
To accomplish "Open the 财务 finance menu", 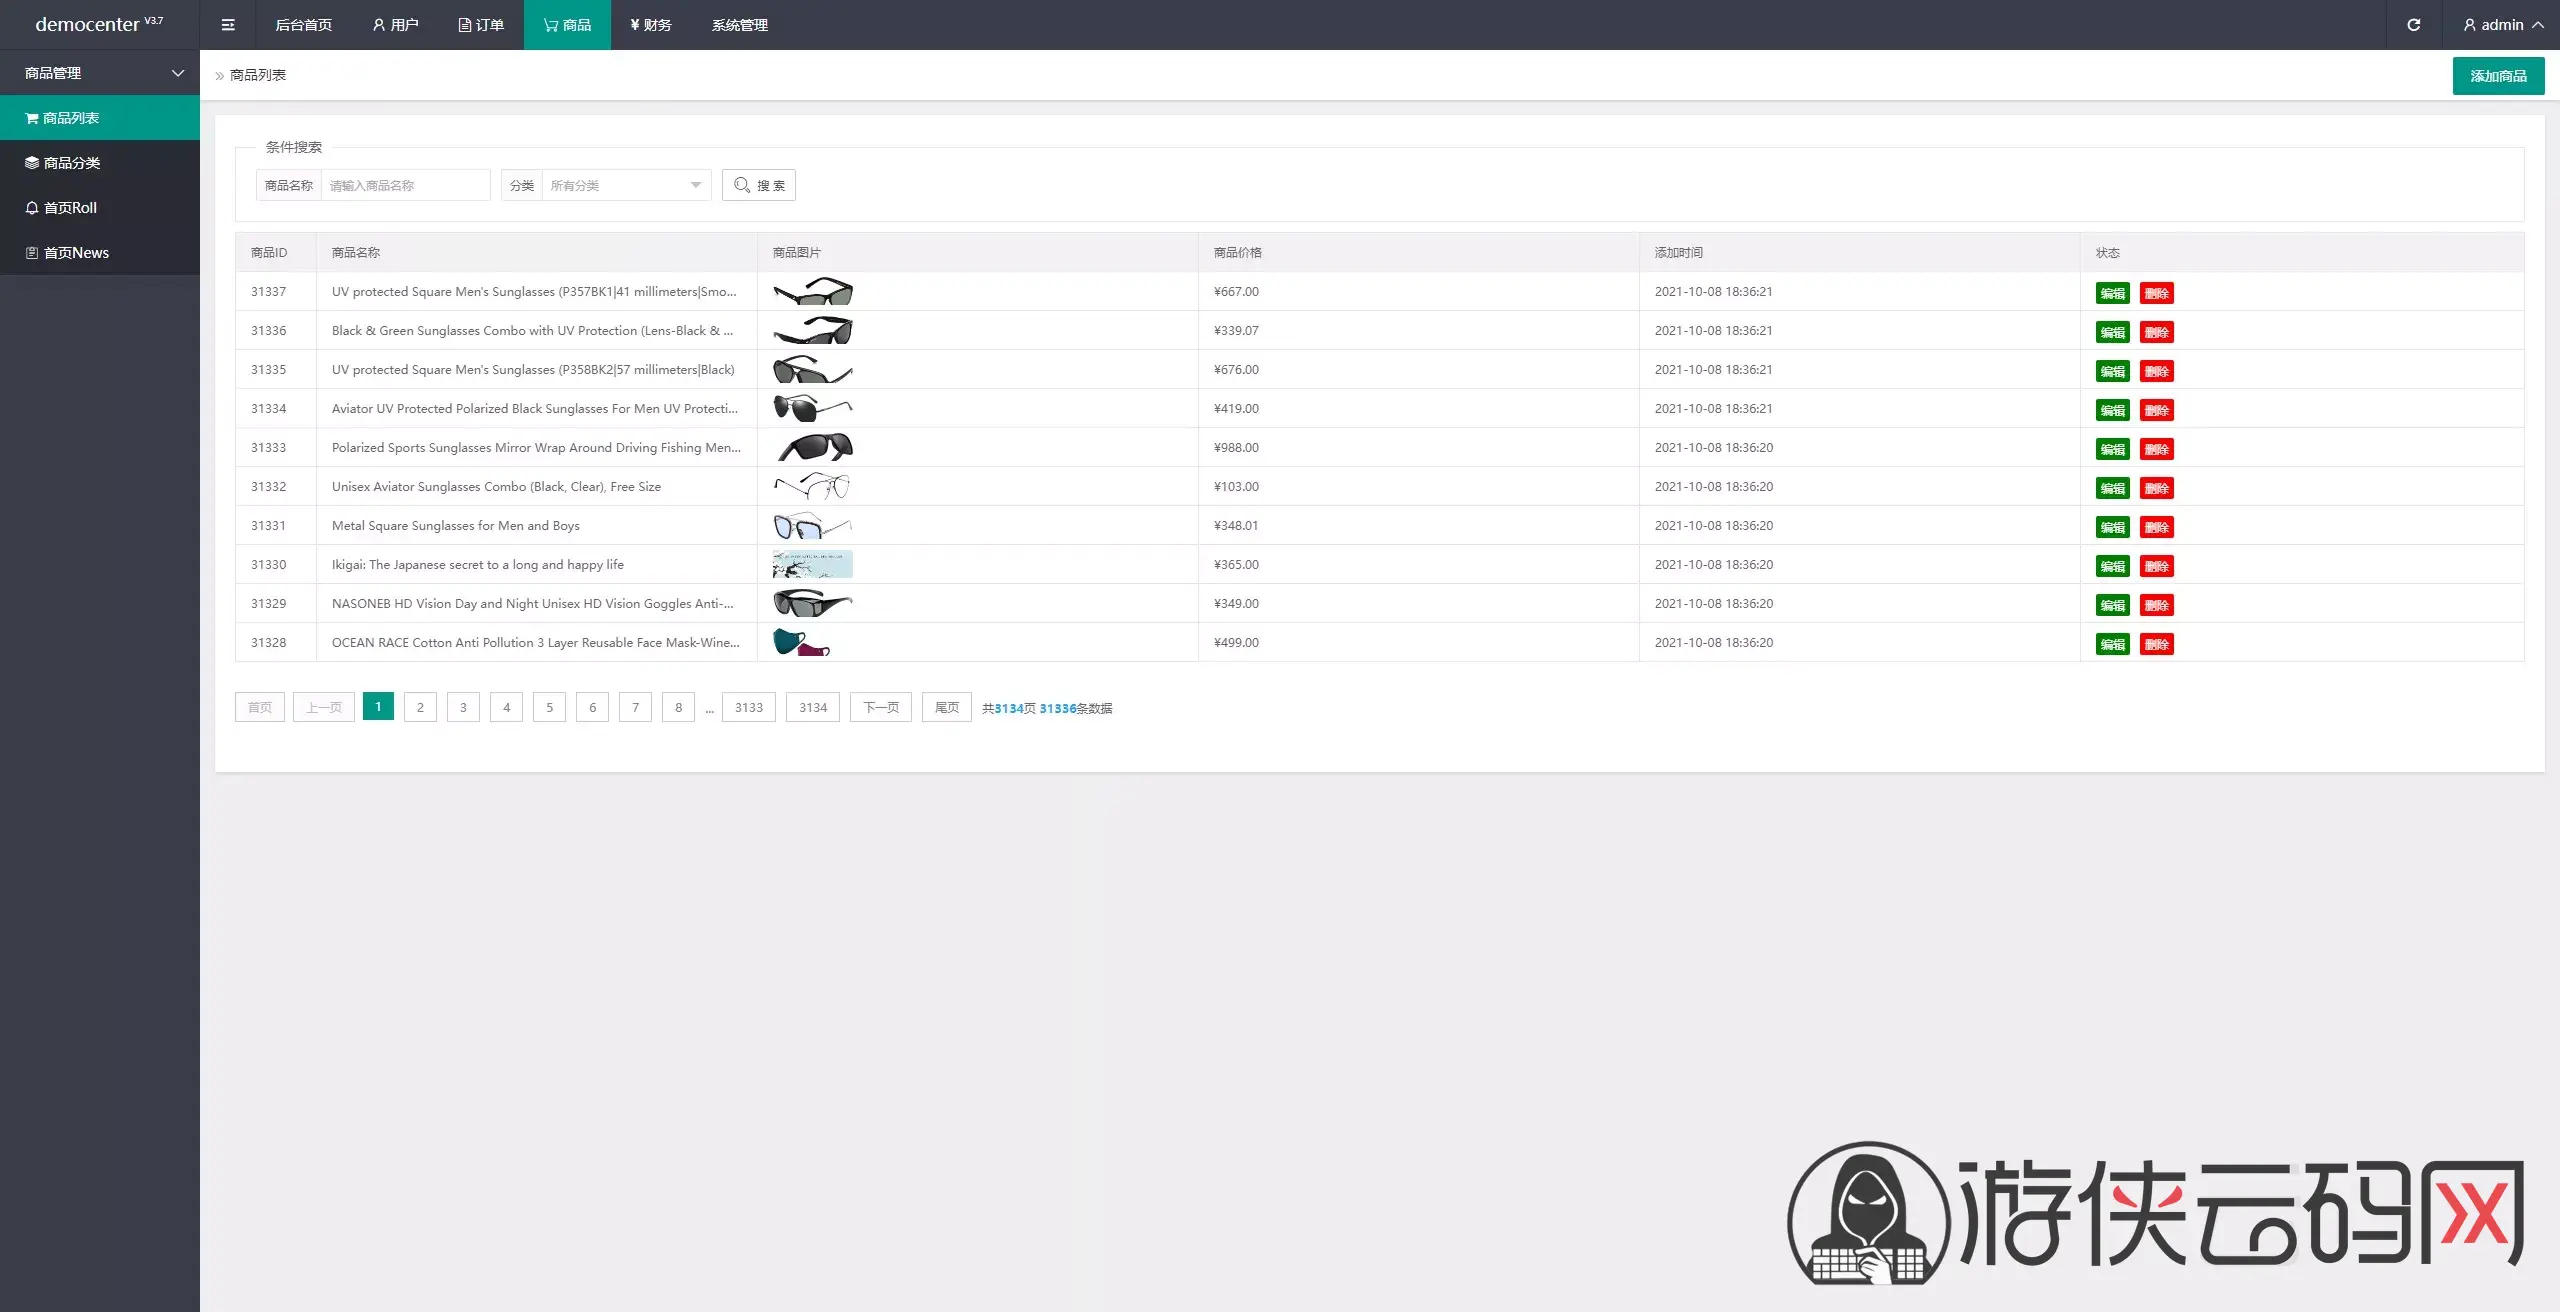I will 650,25.
